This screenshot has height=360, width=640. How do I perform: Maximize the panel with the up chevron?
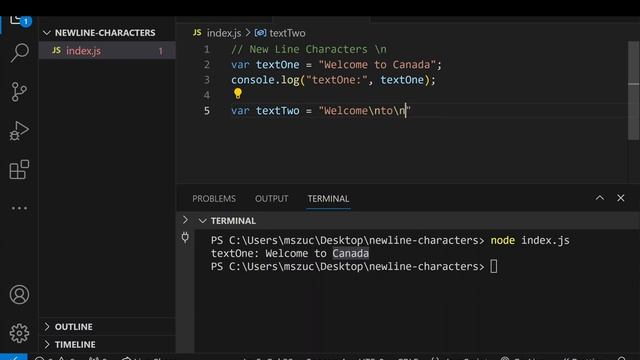pyautogui.click(x=600, y=198)
